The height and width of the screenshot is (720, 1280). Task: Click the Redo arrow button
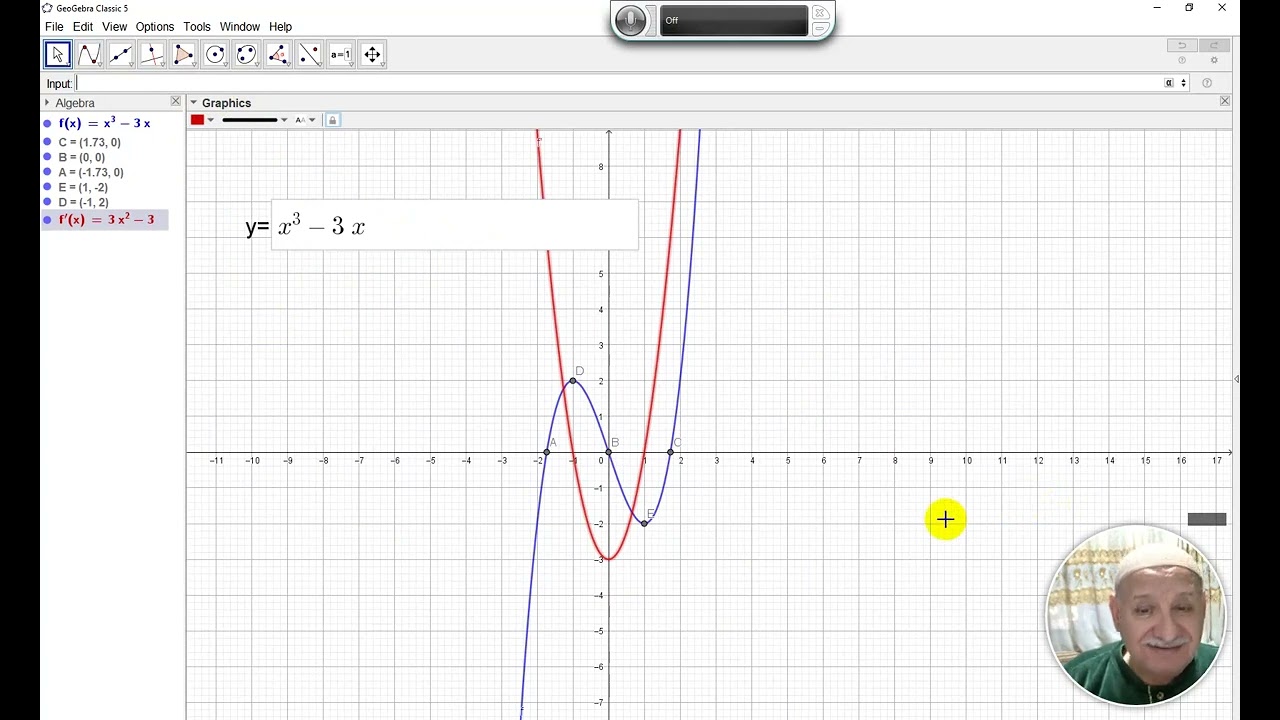pyautogui.click(x=1214, y=45)
